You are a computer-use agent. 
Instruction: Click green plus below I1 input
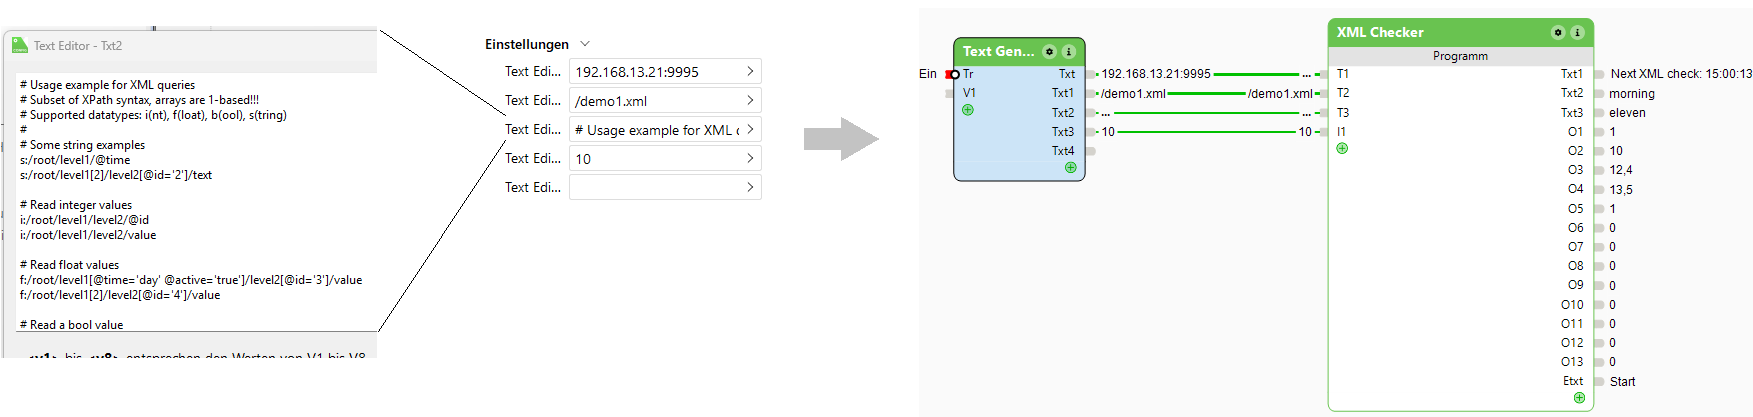click(x=1342, y=149)
